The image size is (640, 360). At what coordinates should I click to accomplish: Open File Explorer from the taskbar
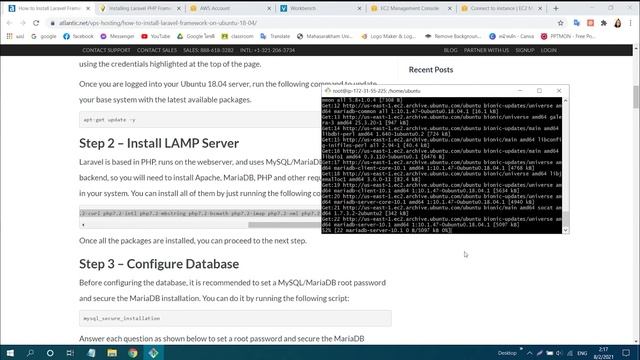(x=112, y=353)
